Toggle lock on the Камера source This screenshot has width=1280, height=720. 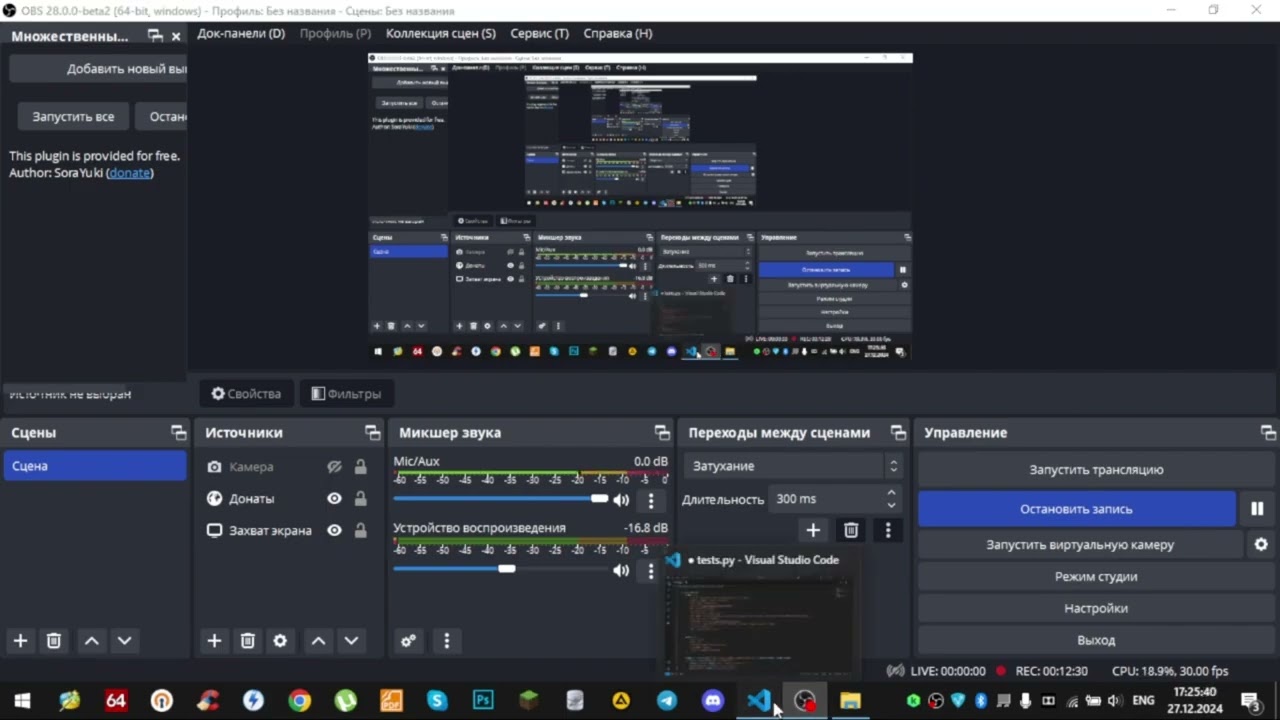point(360,467)
